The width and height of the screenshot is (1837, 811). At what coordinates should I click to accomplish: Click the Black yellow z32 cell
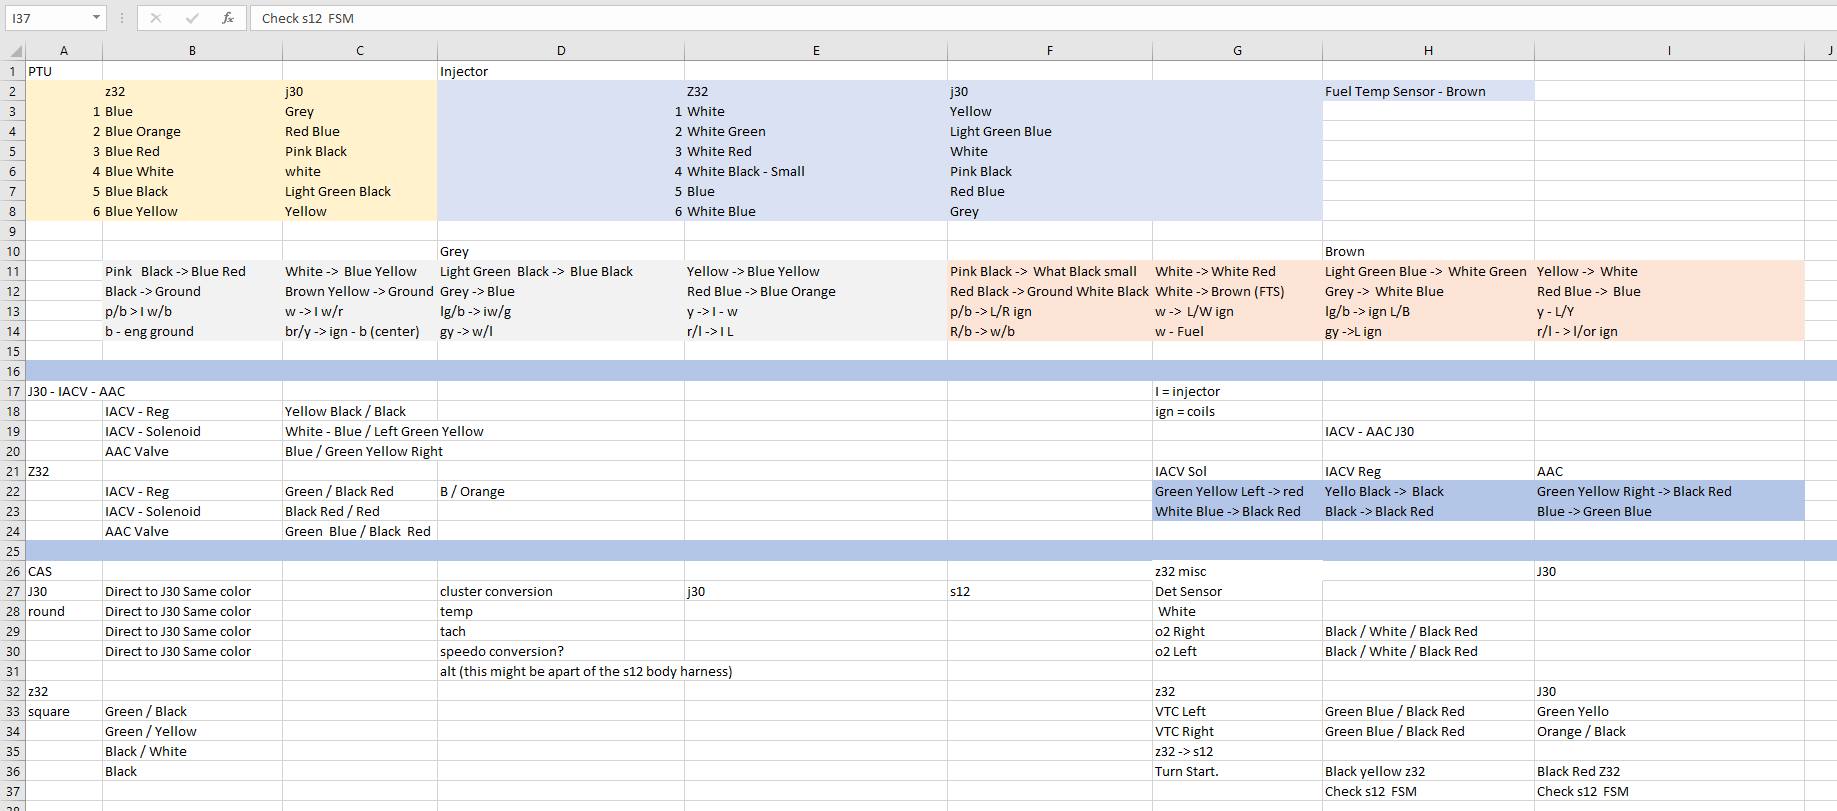pyautogui.click(x=1428, y=771)
